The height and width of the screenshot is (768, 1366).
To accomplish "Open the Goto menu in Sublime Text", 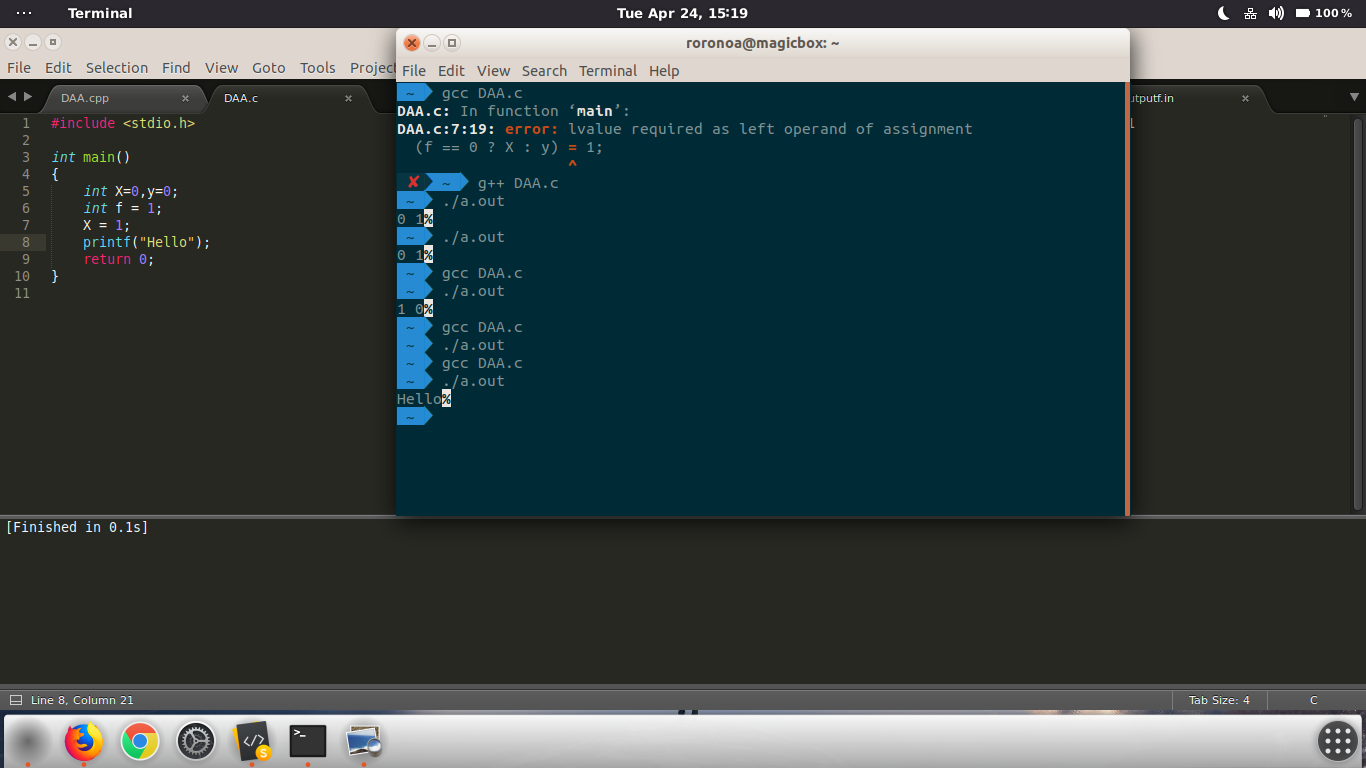I will pos(268,67).
